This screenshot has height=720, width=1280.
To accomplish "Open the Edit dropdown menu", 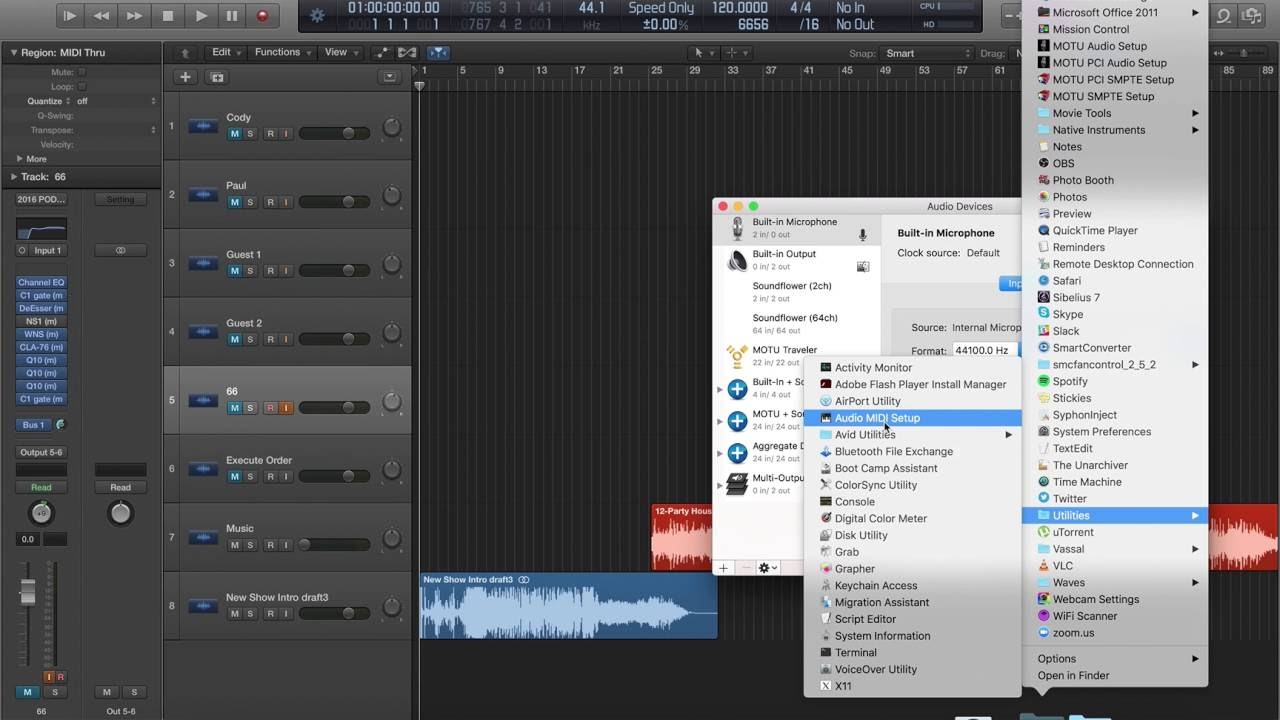I will [x=227, y=53].
